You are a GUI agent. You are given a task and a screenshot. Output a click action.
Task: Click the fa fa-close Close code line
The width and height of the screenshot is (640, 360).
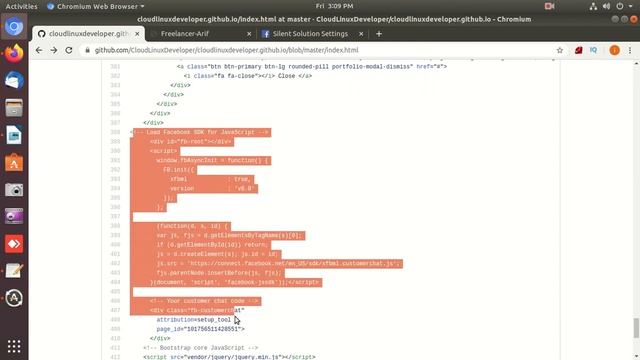(248, 76)
